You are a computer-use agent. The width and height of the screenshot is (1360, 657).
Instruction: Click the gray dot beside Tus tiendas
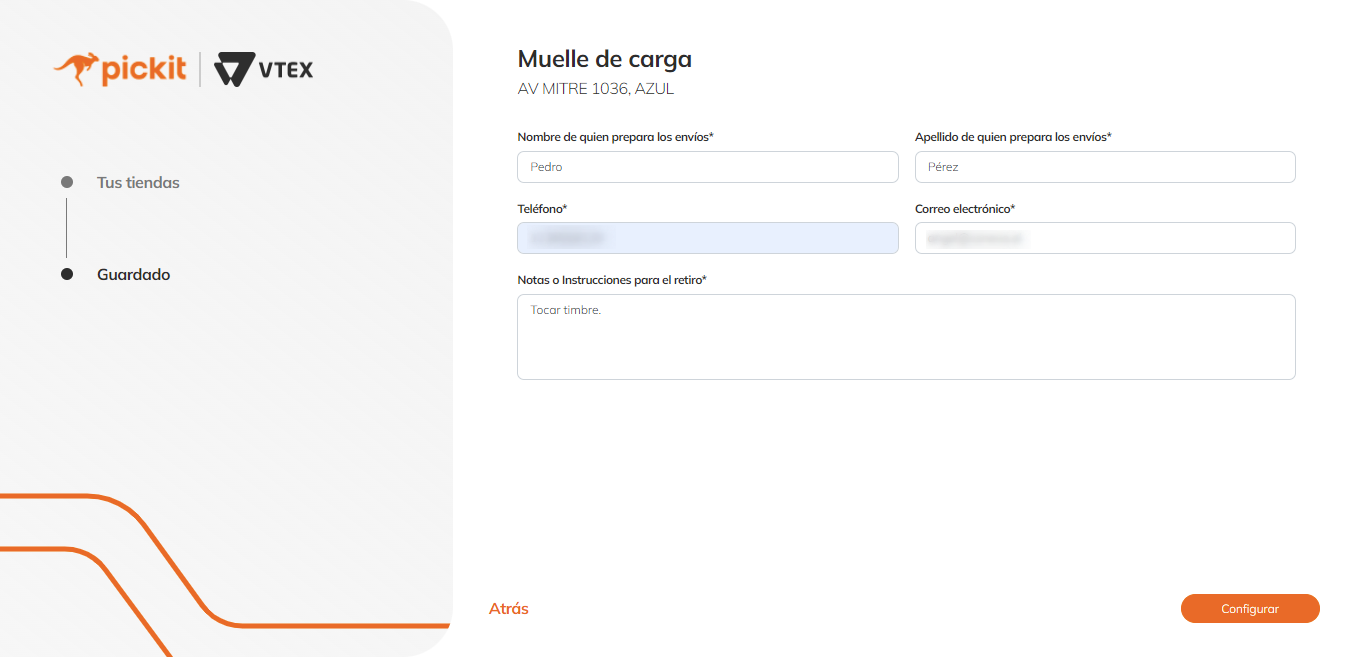(x=67, y=182)
